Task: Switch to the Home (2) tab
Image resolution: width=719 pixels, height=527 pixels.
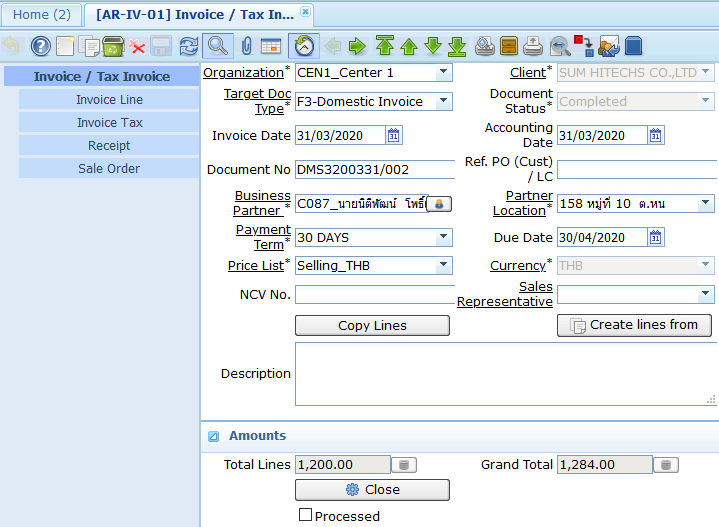Action: pyautogui.click(x=42, y=15)
